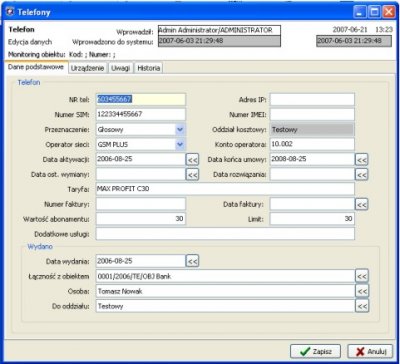The width and height of the screenshot is (400, 364).
Task: Switch to the Urządzenie tab
Action: 88,68
